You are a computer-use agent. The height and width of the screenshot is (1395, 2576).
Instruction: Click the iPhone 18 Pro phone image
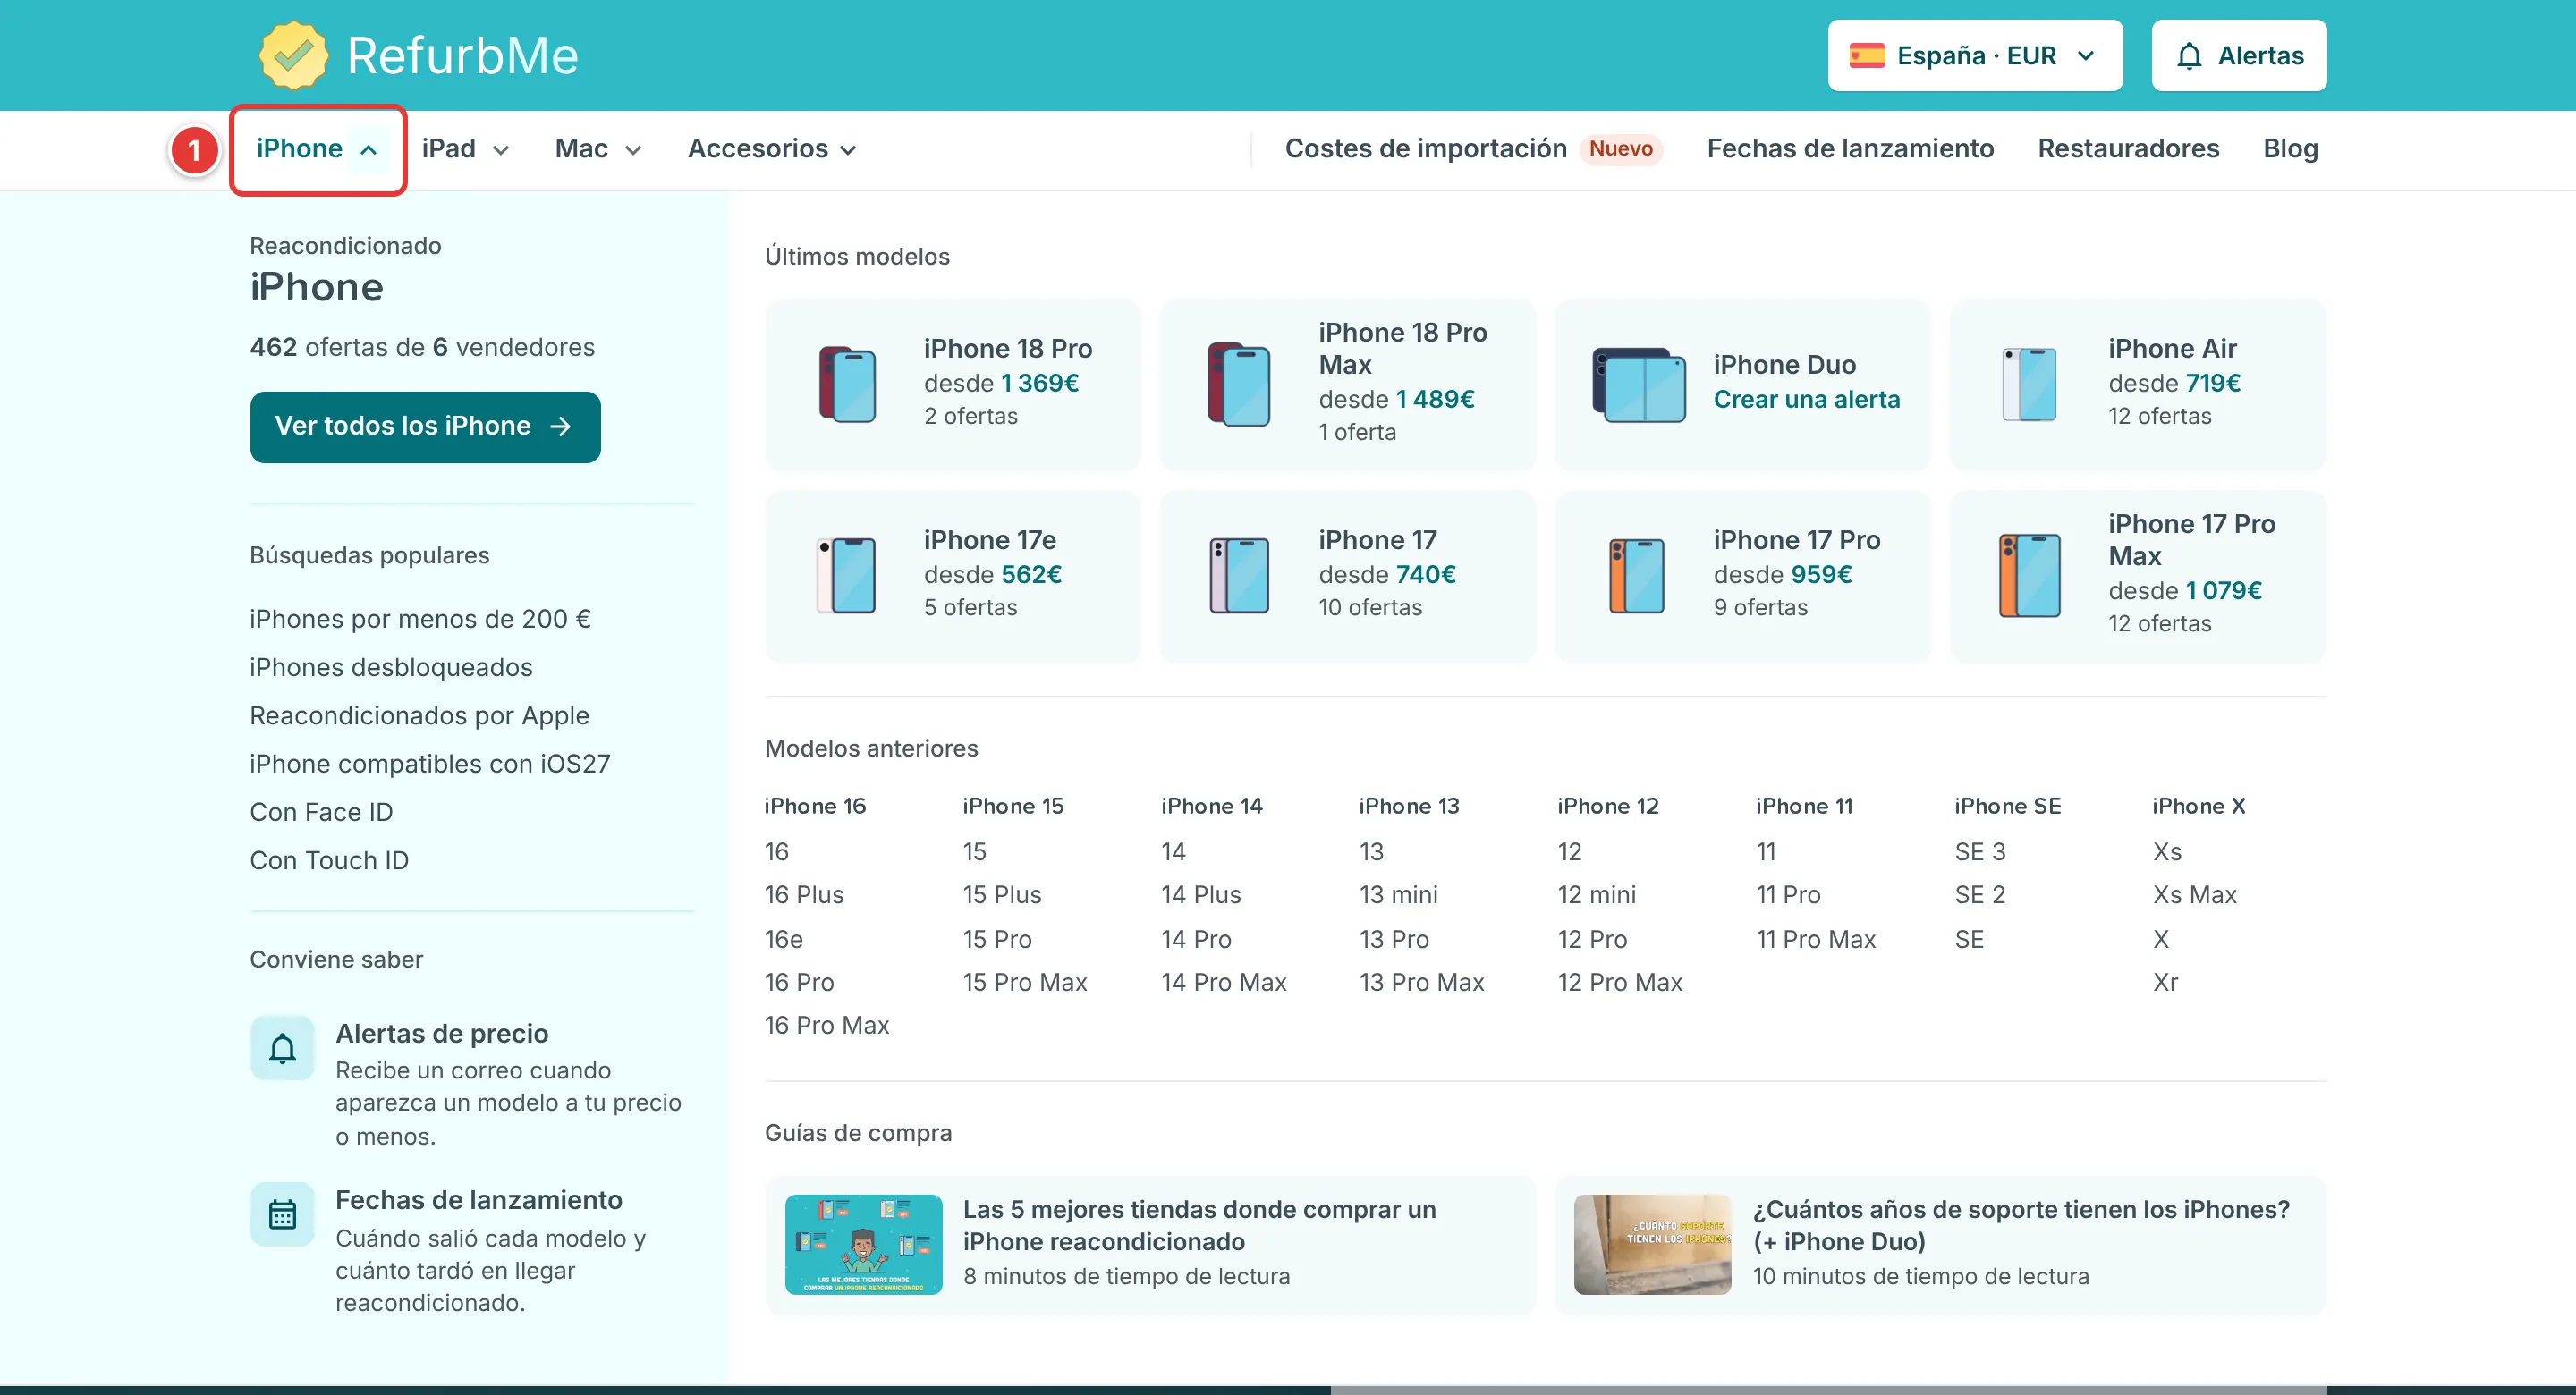click(x=847, y=384)
